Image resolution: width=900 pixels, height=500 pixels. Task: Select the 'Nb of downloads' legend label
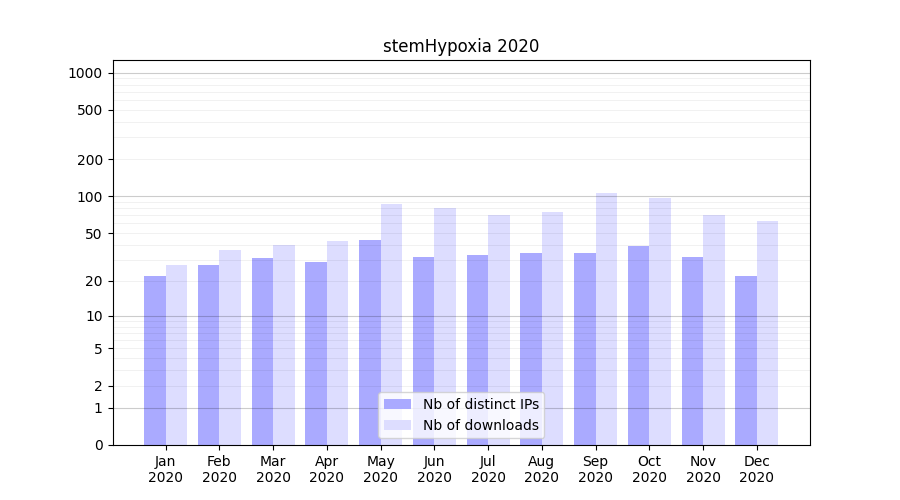pyautogui.click(x=480, y=425)
